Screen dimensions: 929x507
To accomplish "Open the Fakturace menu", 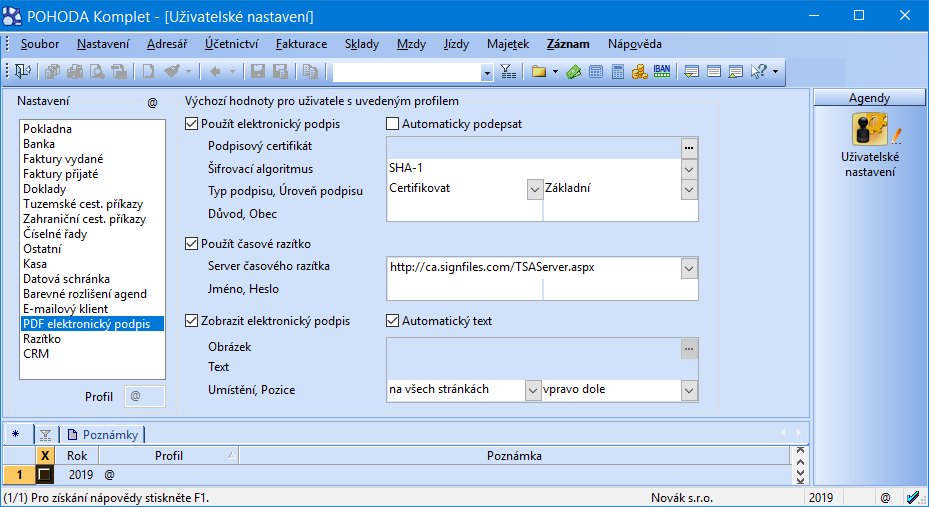I will [301, 44].
